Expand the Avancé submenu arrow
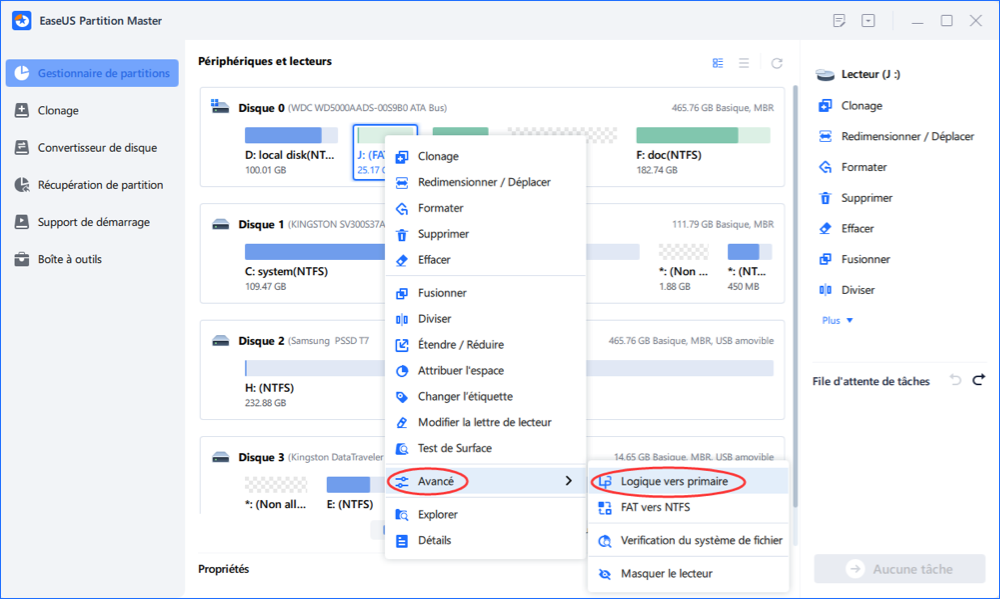This screenshot has width=1000, height=599. pyautogui.click(x=569, y=481)
